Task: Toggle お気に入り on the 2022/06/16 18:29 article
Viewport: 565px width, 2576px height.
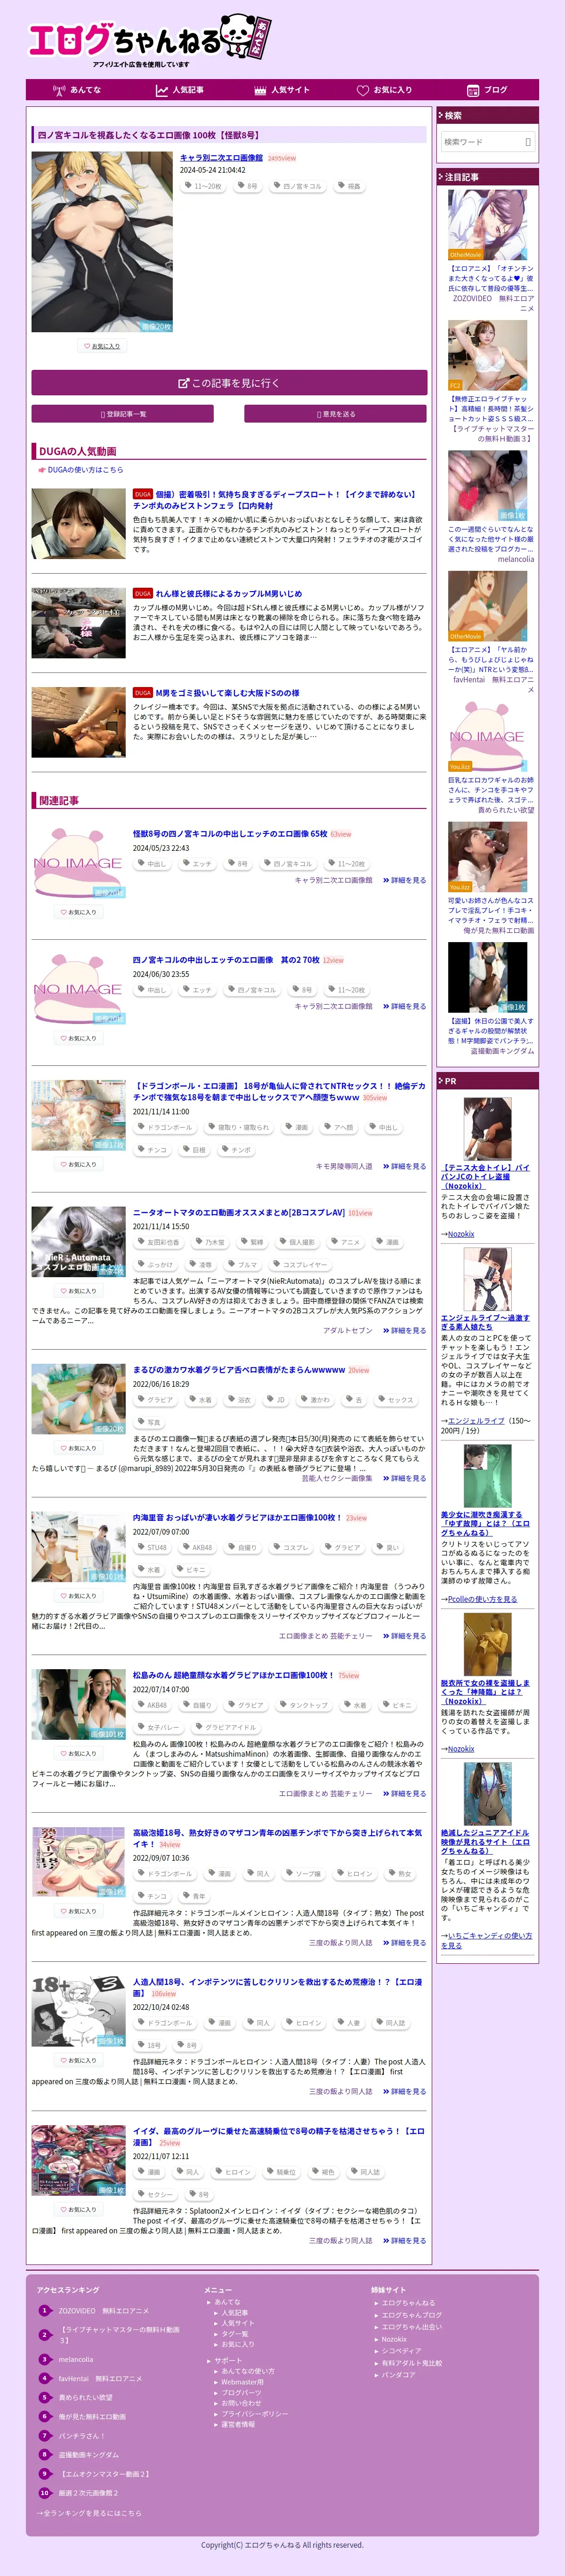Action: point(78,1448)
